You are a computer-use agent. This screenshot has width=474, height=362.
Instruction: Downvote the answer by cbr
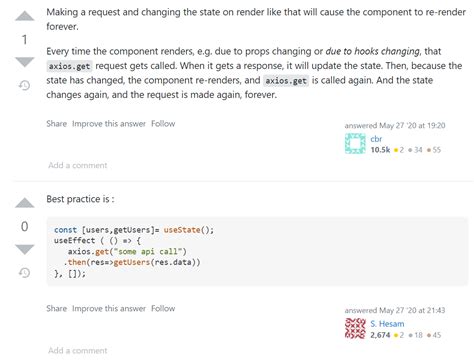[25, 62]
